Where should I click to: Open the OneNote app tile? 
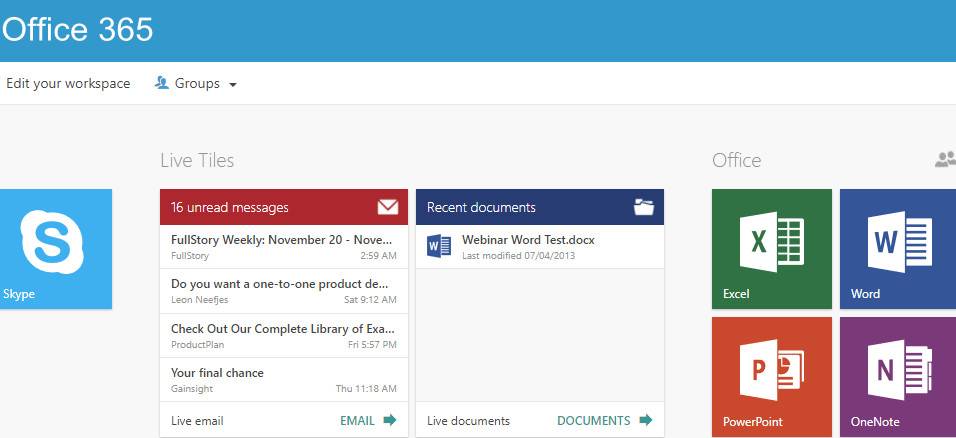(x=897, y=376)
